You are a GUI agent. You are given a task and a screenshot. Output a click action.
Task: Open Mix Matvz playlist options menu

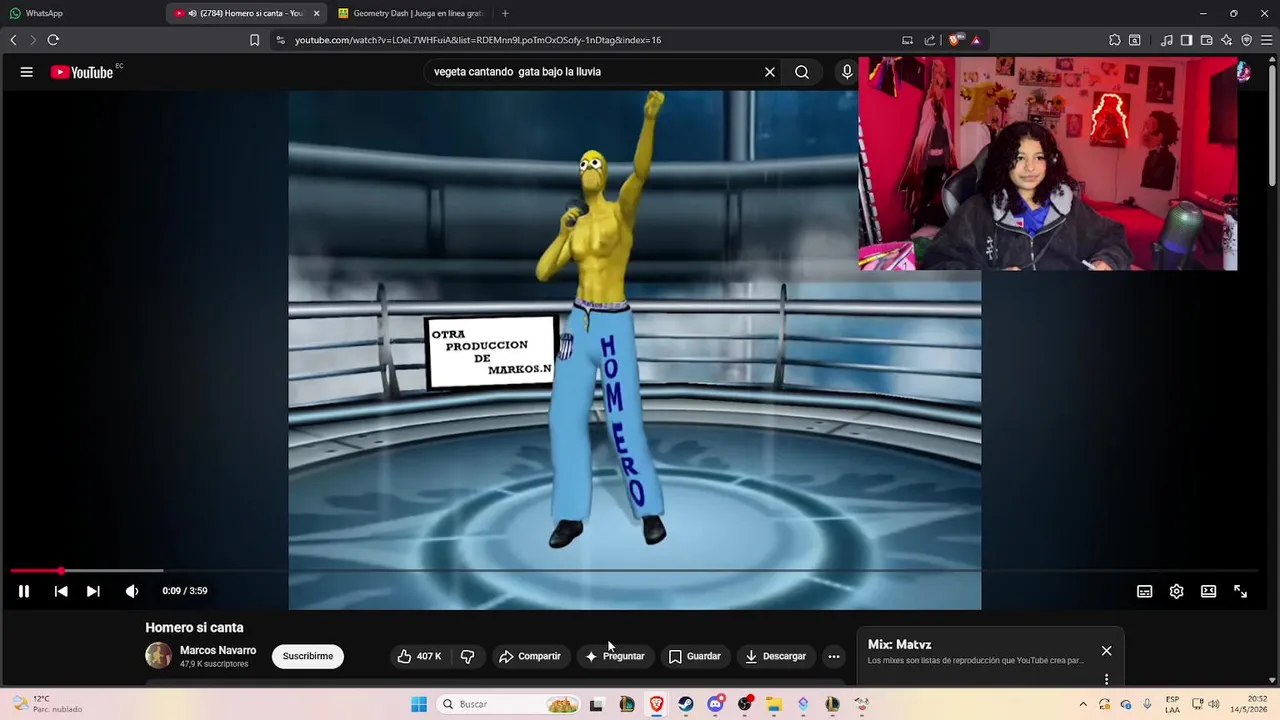(1106, 679)
